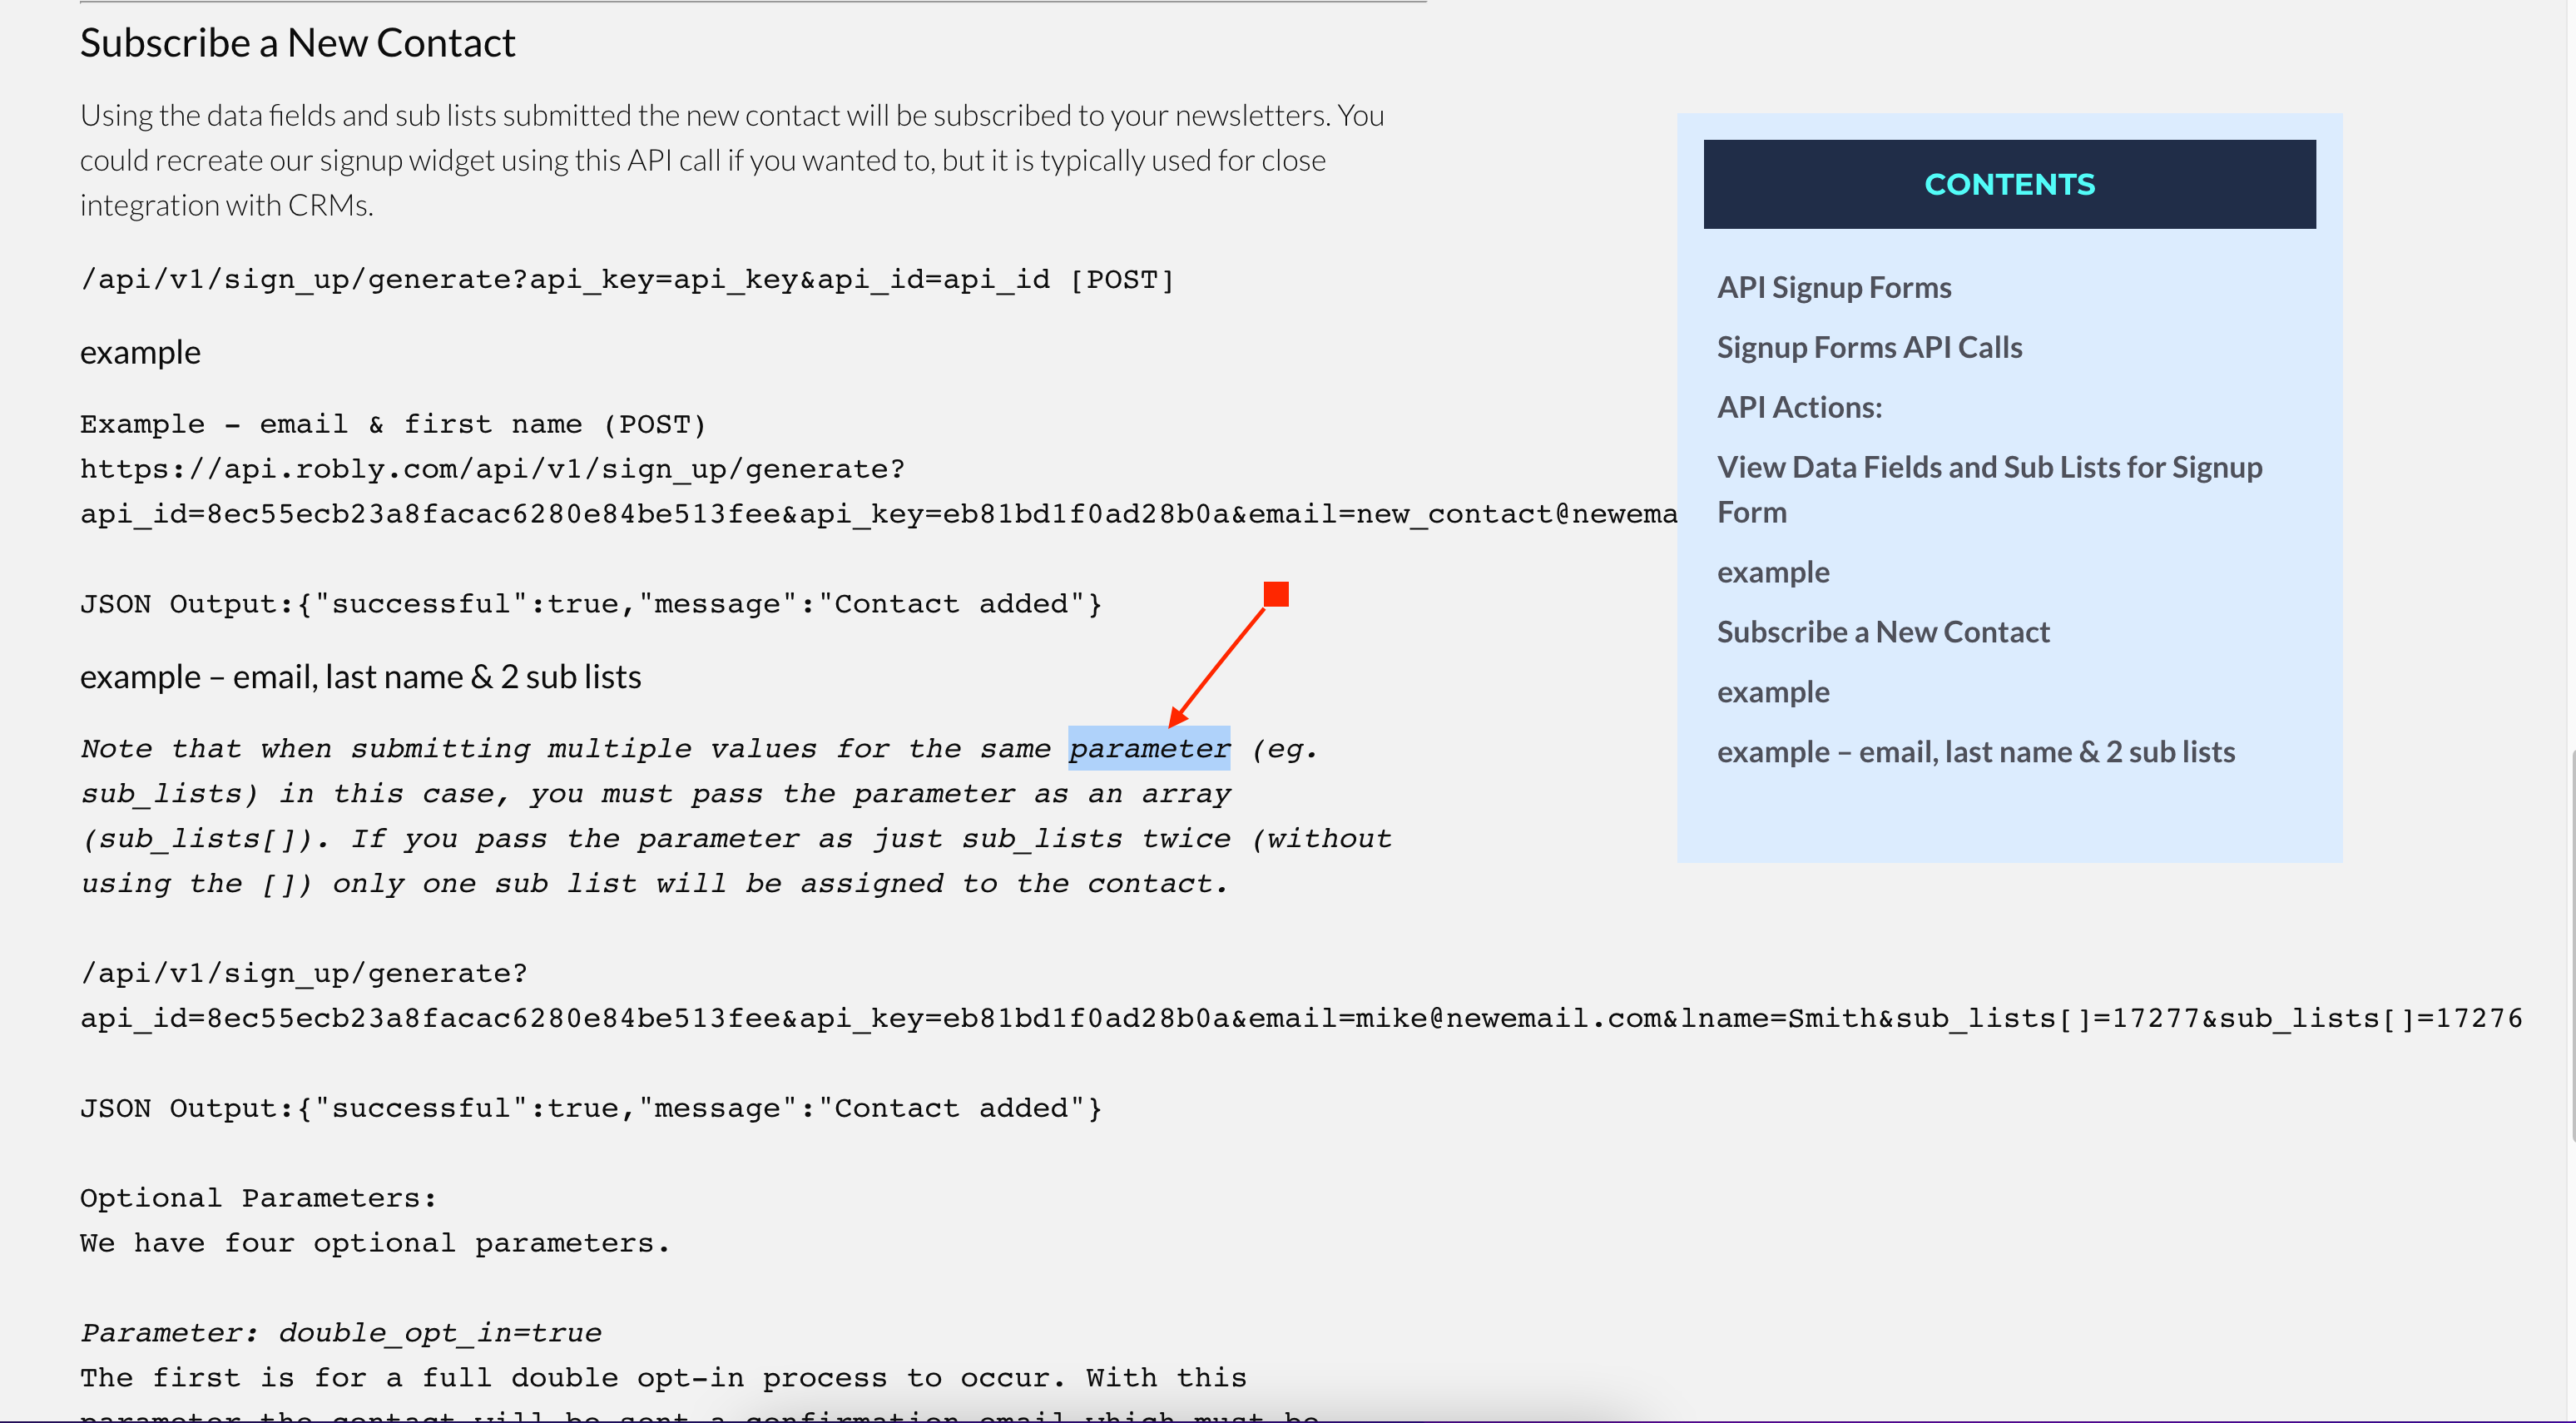The image size is (2576, 1423).
Task: Click Subscribe a New Contact contents link
Action: pyautogui.click(x=1883, y=632)
